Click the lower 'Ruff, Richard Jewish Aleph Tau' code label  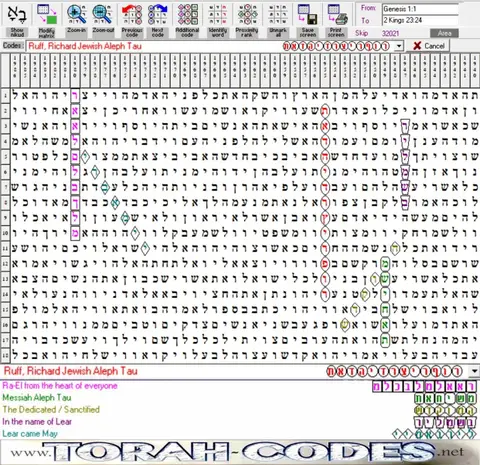click(x=70, y=371)
